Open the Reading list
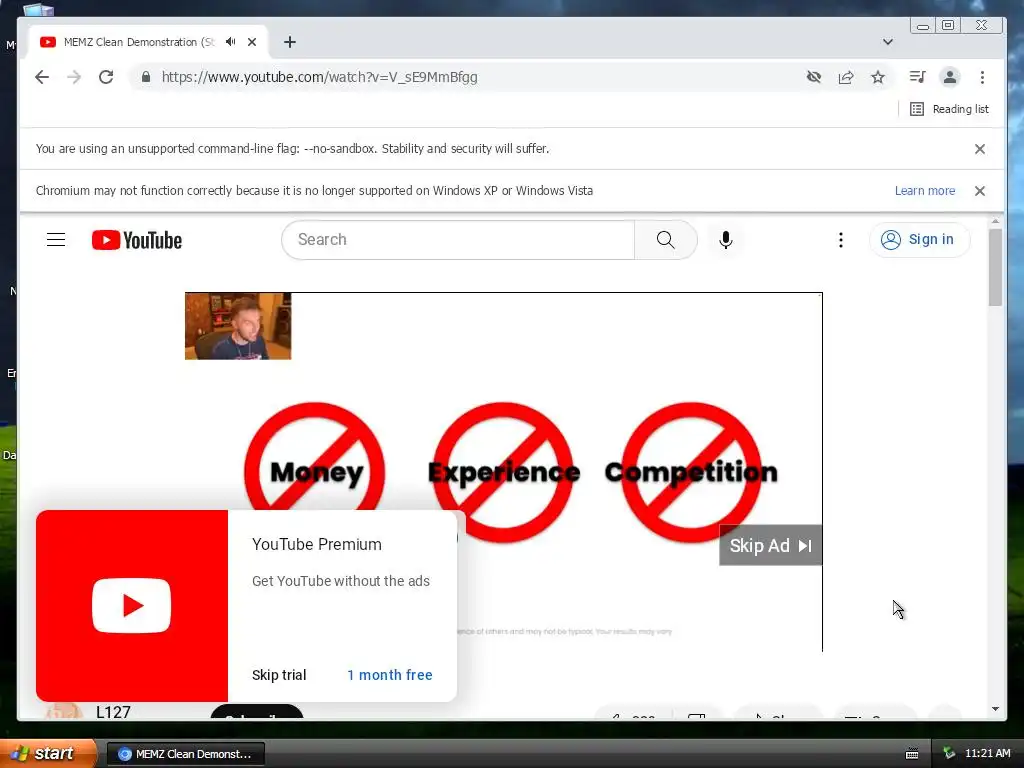1024x768 pixels. [950, 109]
